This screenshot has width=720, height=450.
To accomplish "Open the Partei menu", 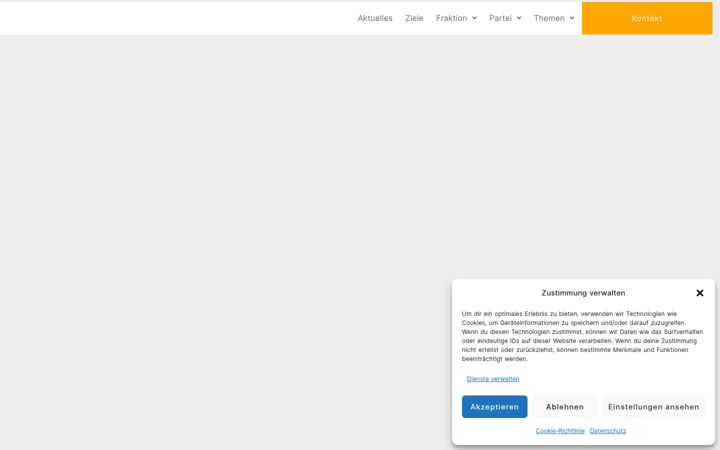I will 500,18.
